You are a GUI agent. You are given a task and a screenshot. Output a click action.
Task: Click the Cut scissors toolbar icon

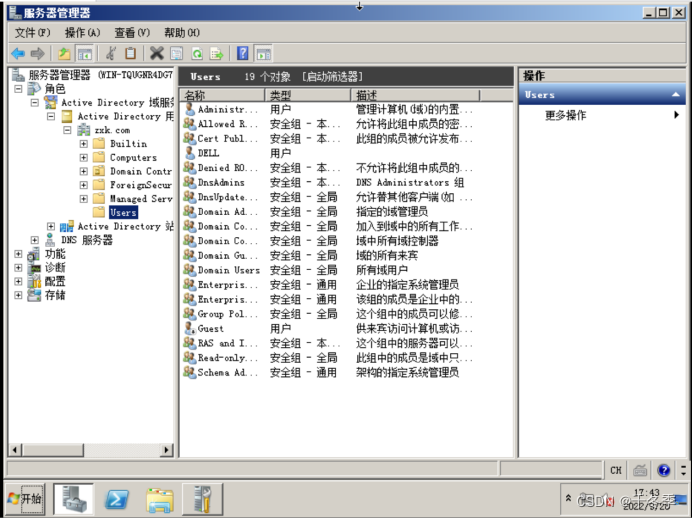(111, 53)
